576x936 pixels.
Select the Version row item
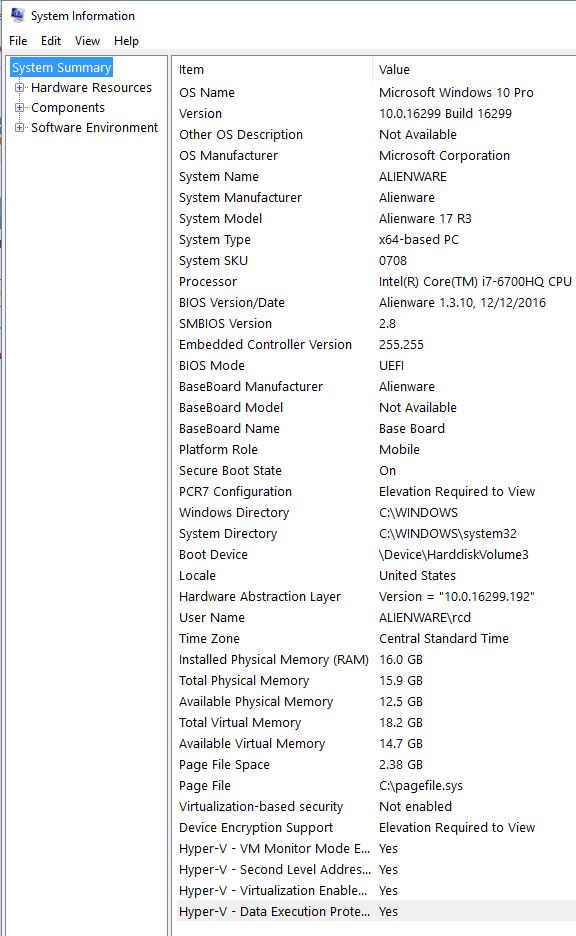(x=374, y=113)
